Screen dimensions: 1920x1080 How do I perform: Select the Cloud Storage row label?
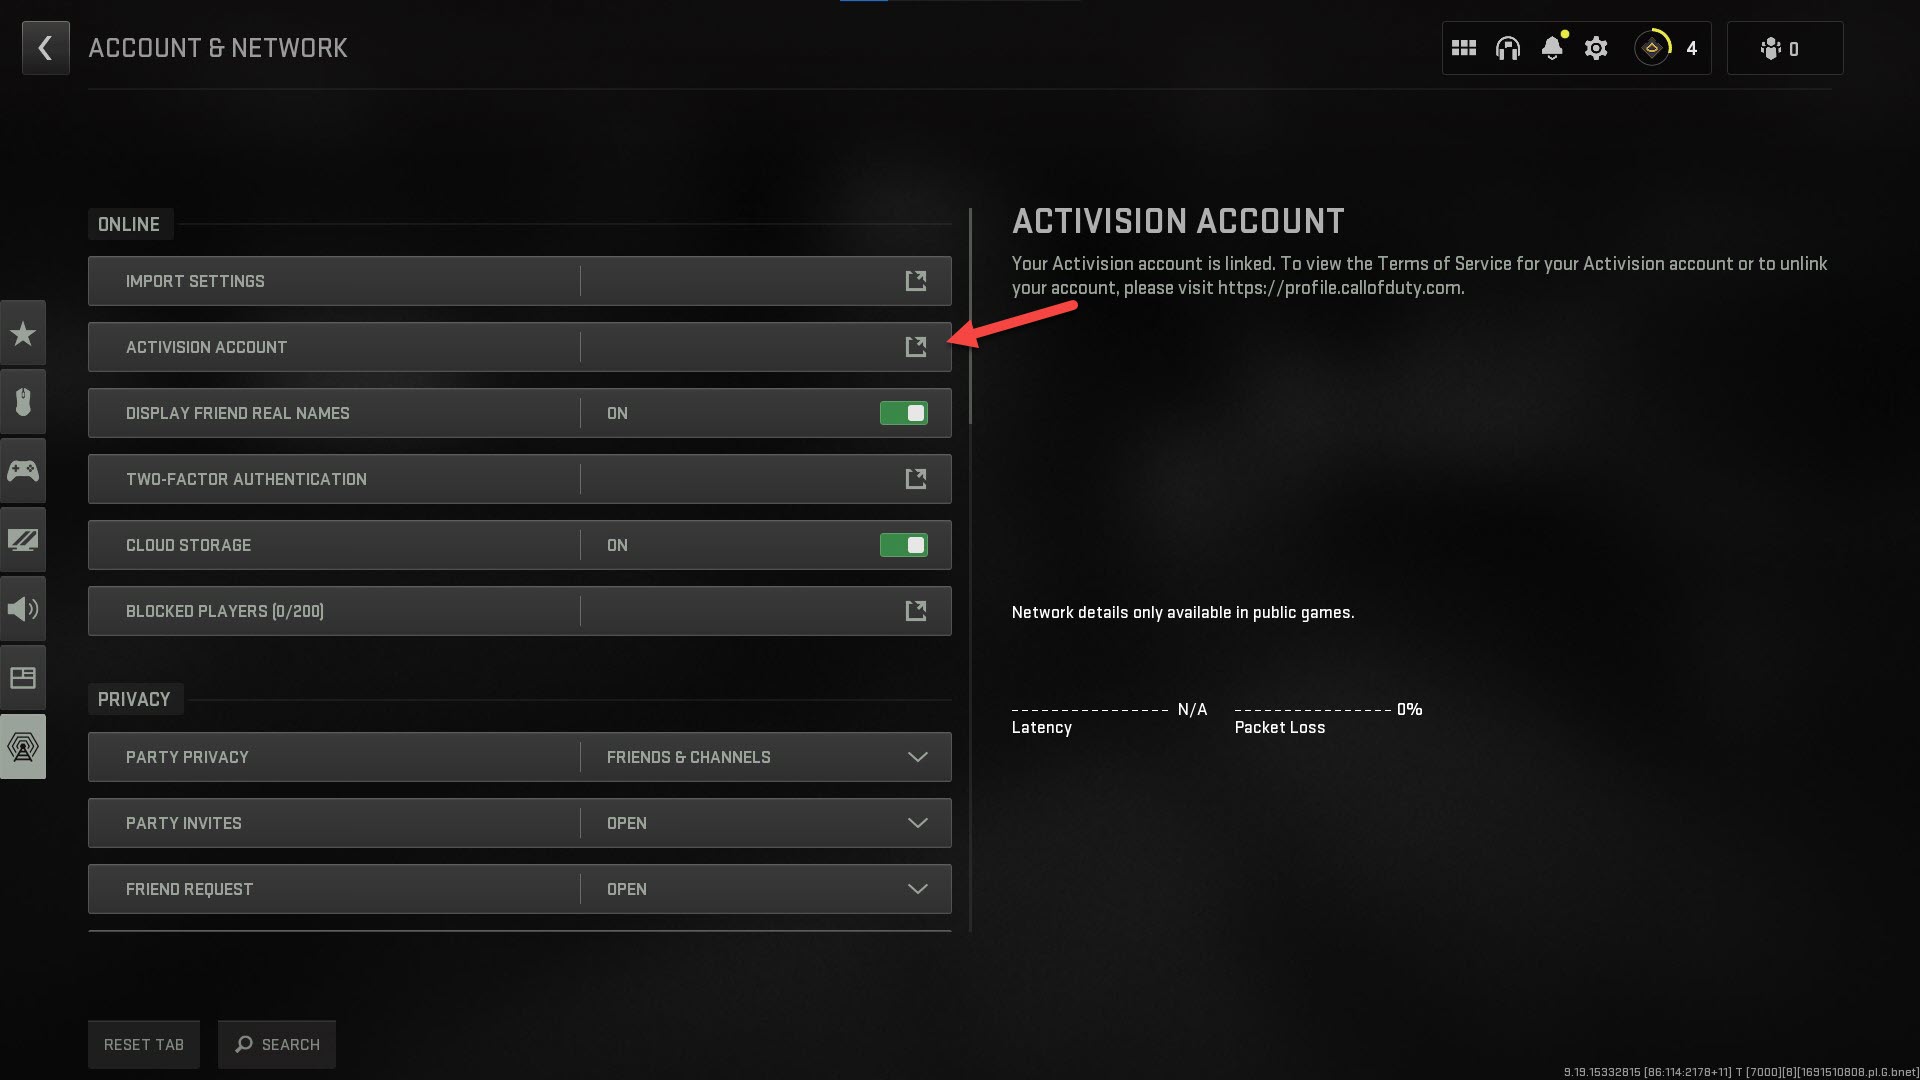click(188, 545)
